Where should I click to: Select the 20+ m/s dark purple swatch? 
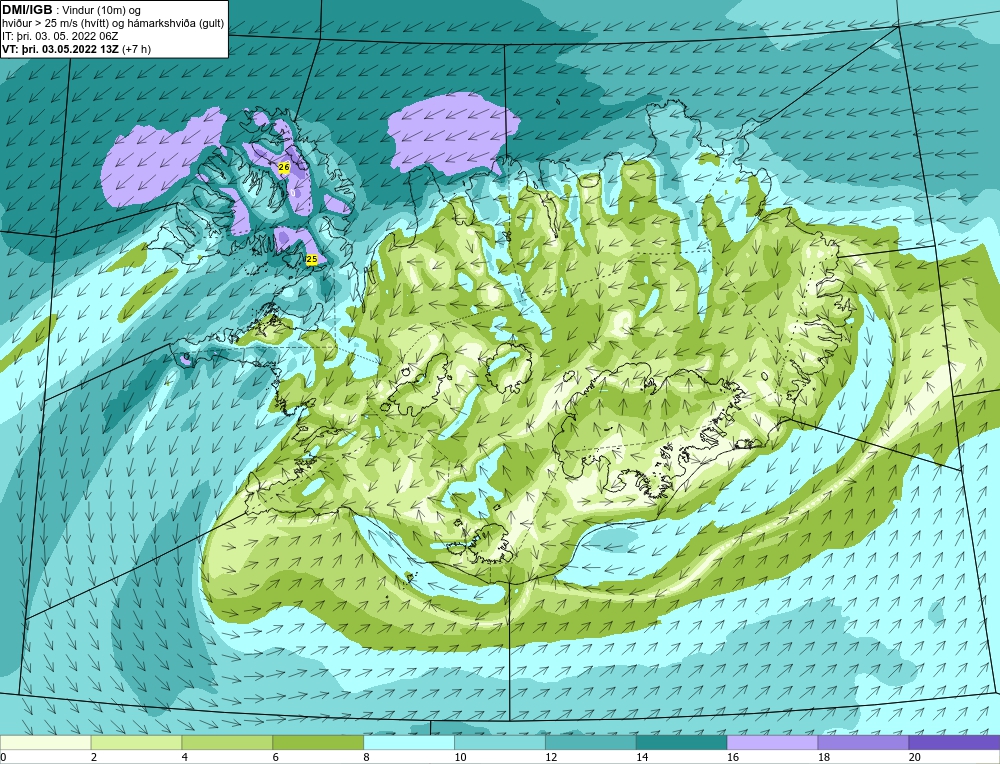[x=954, y=742]
